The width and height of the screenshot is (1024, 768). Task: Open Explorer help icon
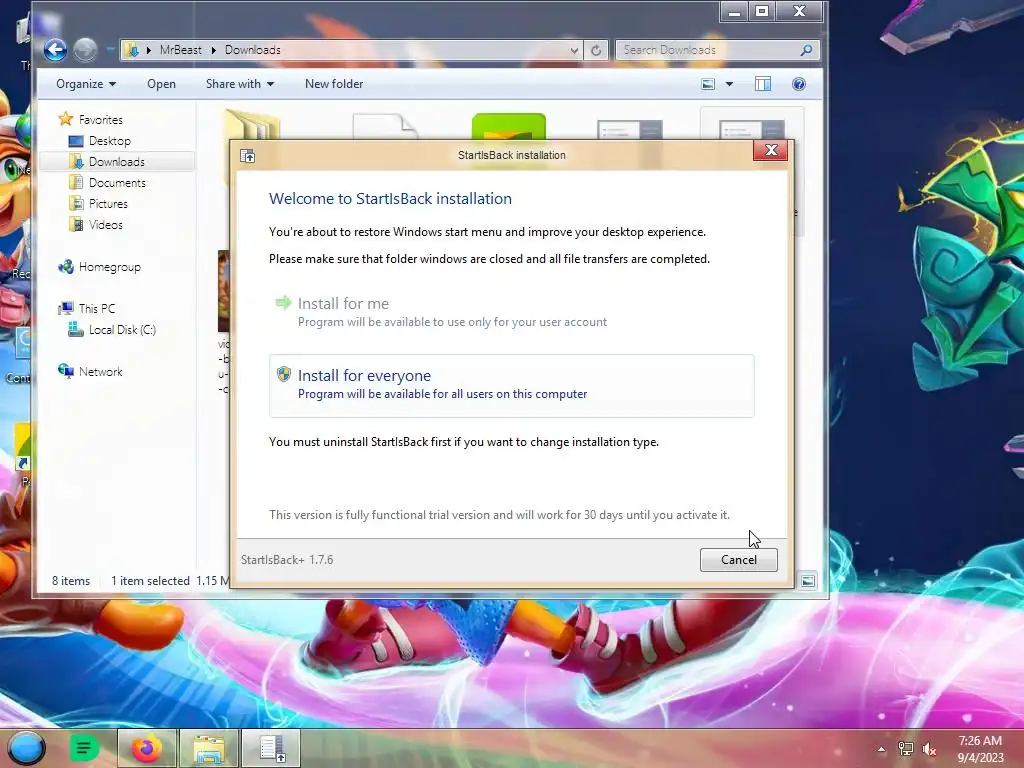[799, 84]
